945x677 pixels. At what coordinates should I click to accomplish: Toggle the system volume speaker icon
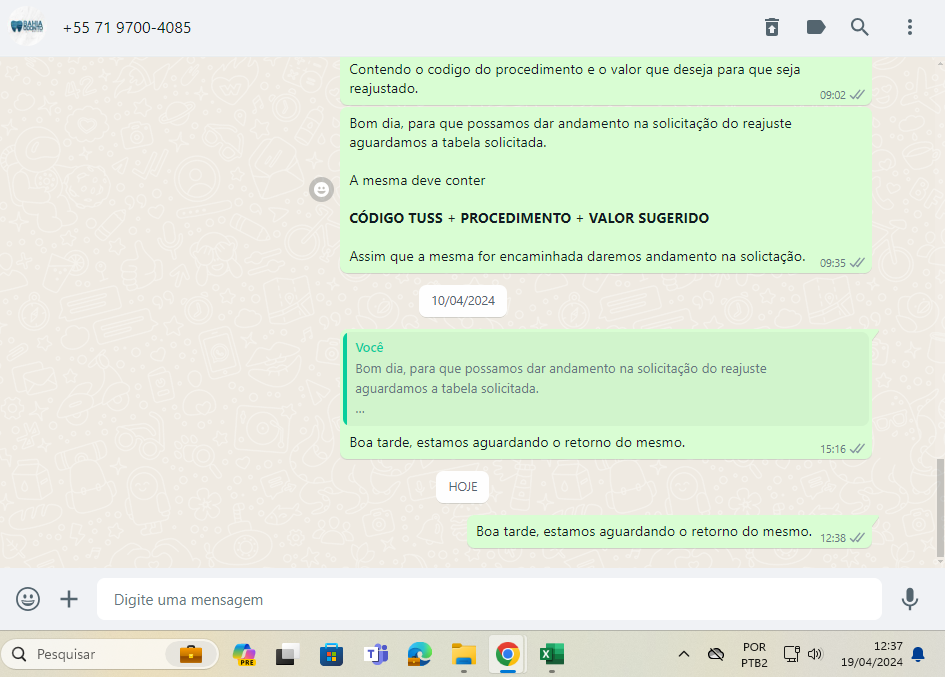tap(815, 654)
